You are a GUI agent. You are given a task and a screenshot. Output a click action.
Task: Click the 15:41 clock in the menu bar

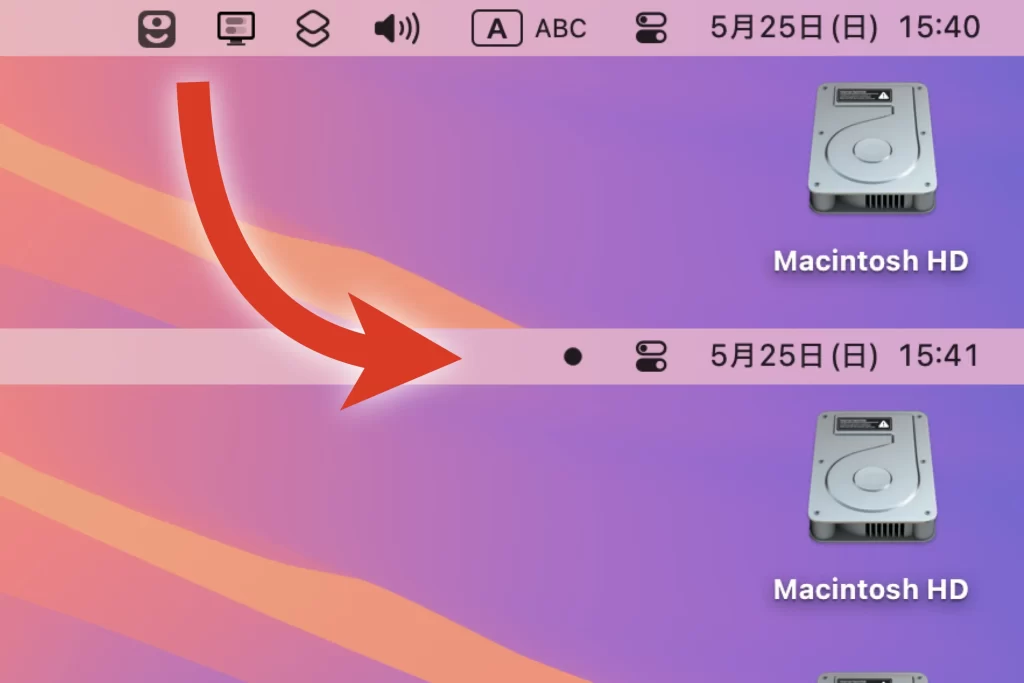pos(939,356)
